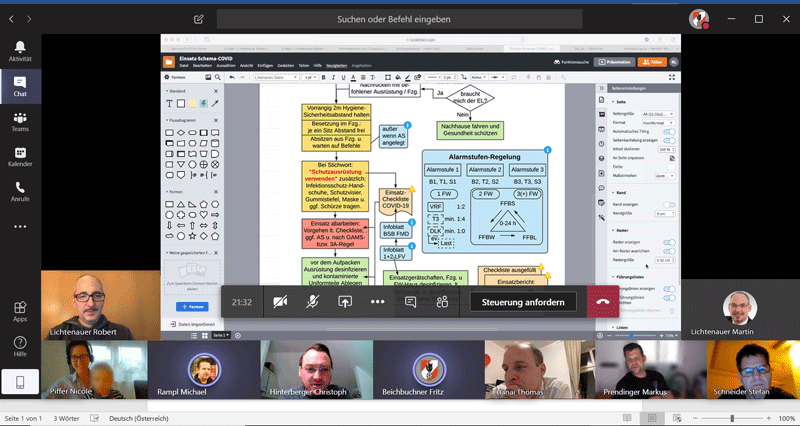800x426 pixels.
Task: Toggle italic formatting in Lucidchart toolbar
Action: tap(333, 78)
